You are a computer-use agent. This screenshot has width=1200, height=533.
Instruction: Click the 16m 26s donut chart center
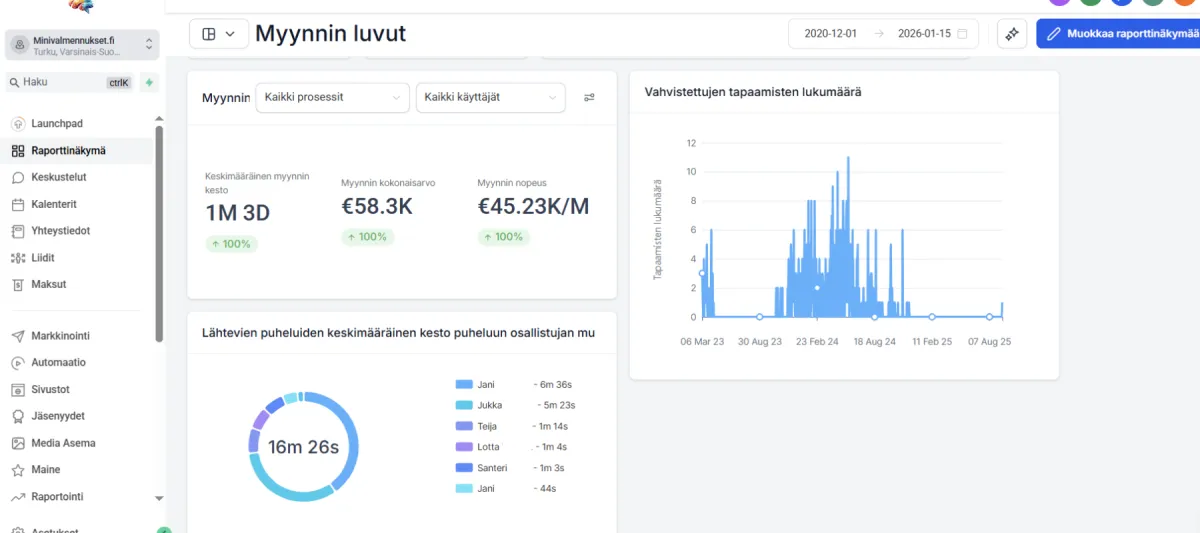point(303,447)
